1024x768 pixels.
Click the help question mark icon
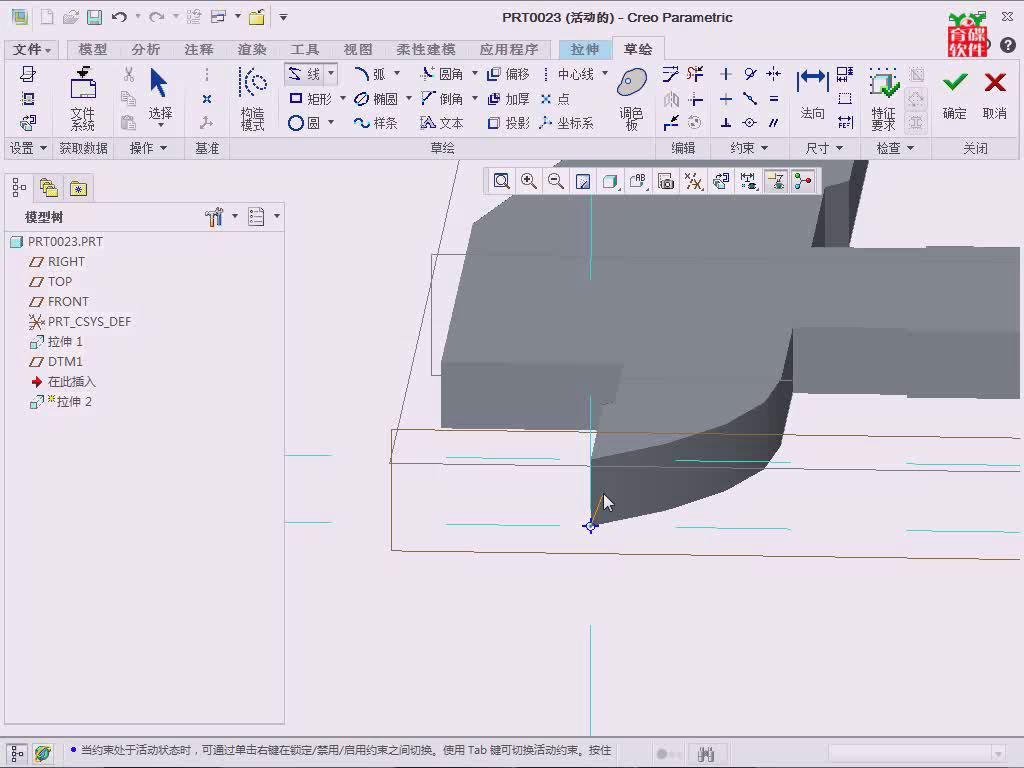click(1008, 44)
